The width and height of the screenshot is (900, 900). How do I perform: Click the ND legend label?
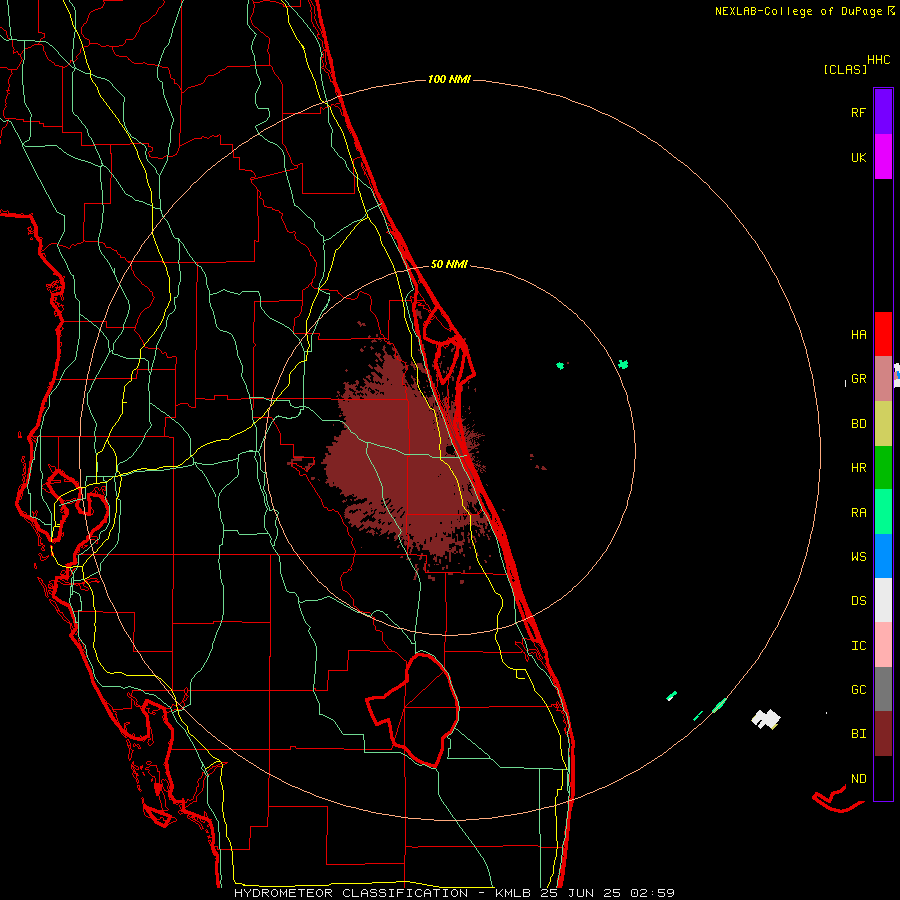click(858, 779)
